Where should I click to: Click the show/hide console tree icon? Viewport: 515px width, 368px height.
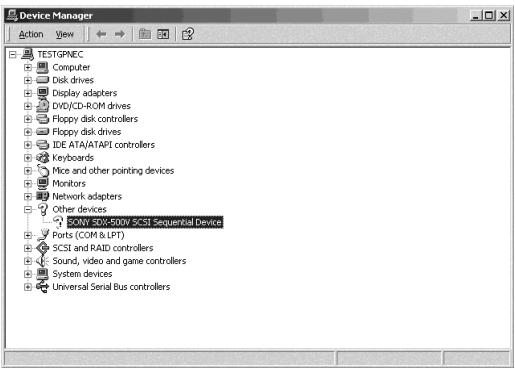163,34
